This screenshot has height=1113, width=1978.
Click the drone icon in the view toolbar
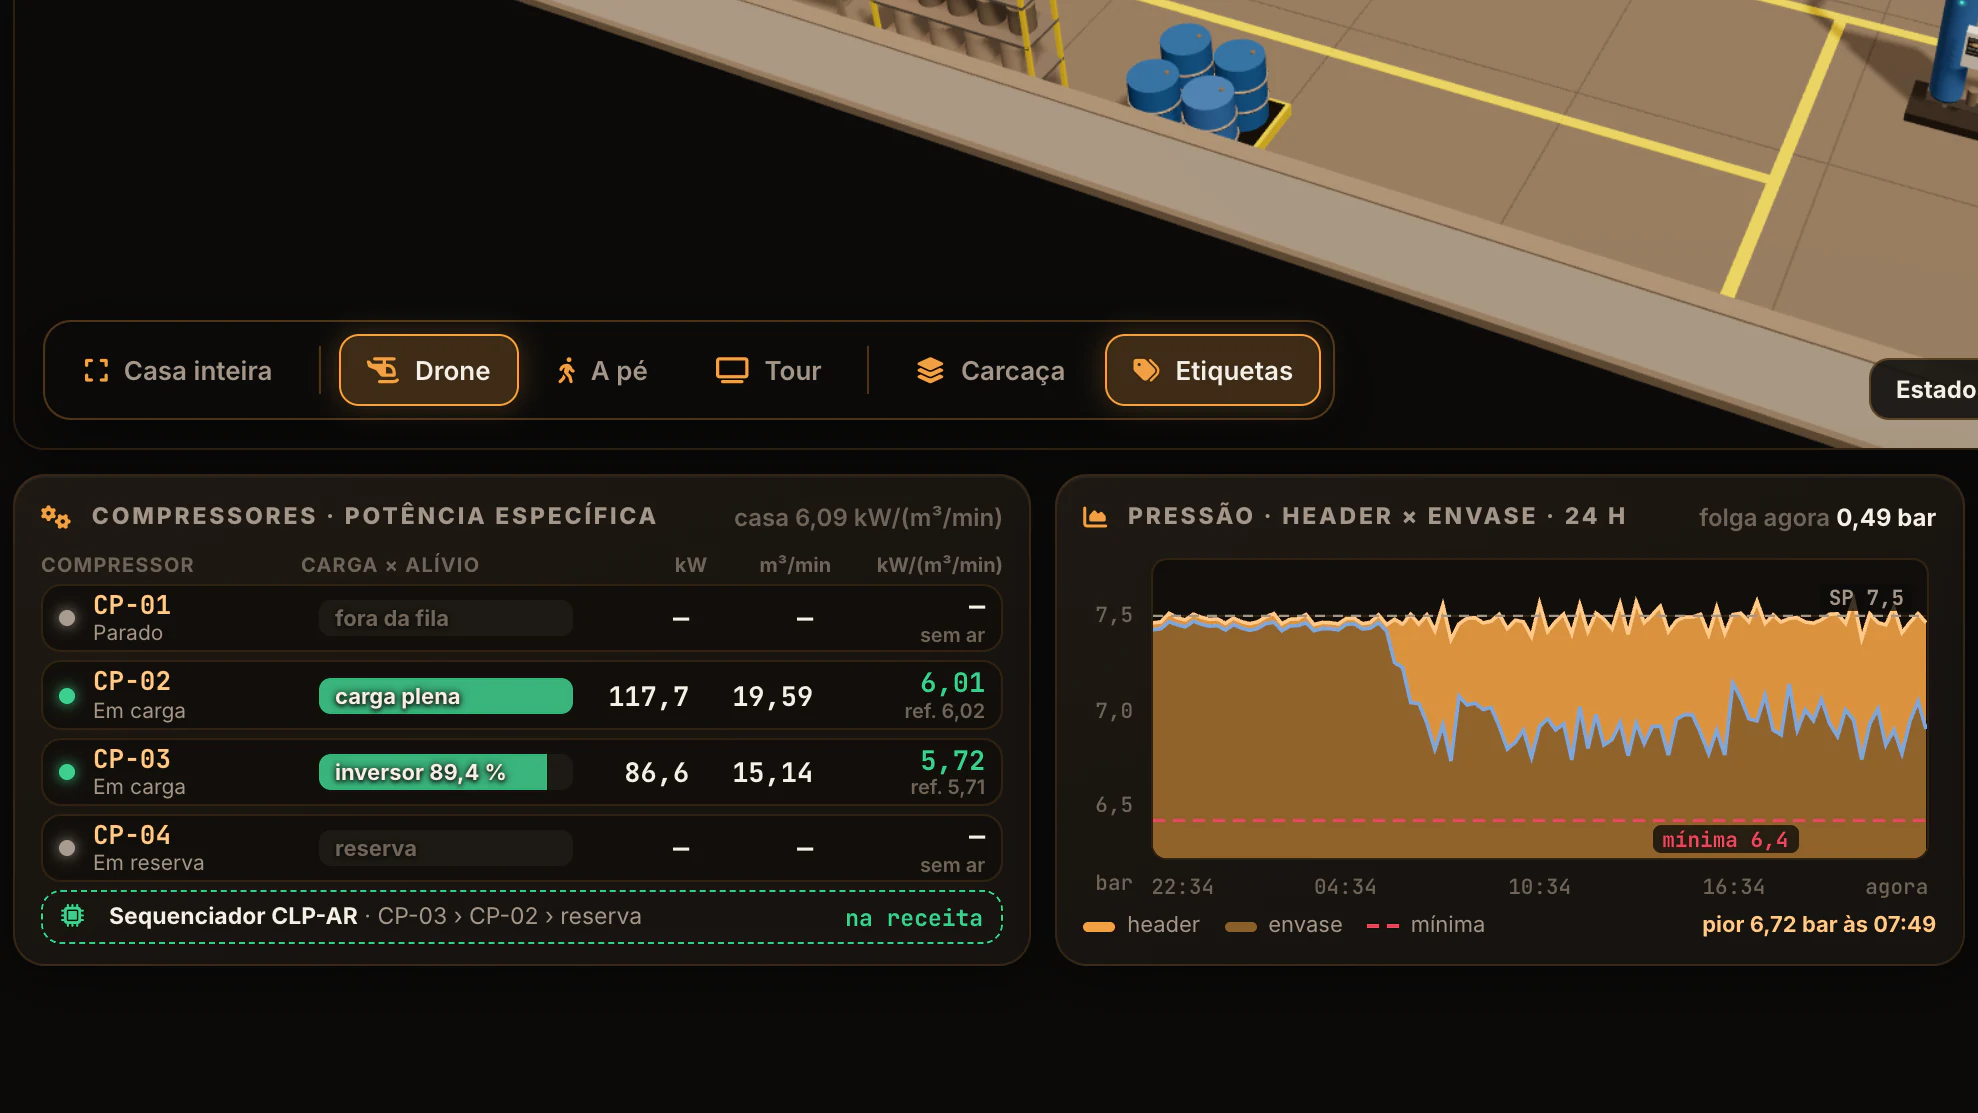pos(382,371)
